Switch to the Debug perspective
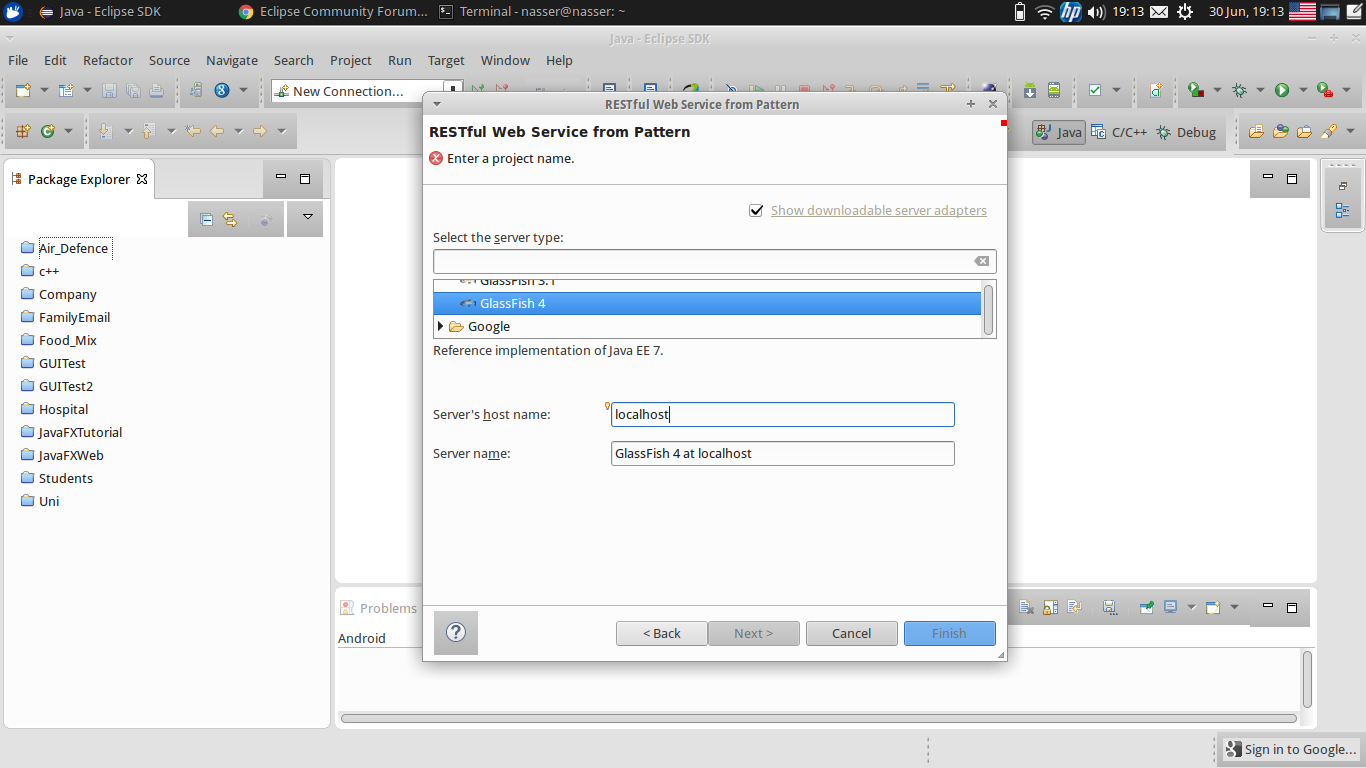The image size is (1366, 768). tap(1186, 132)
